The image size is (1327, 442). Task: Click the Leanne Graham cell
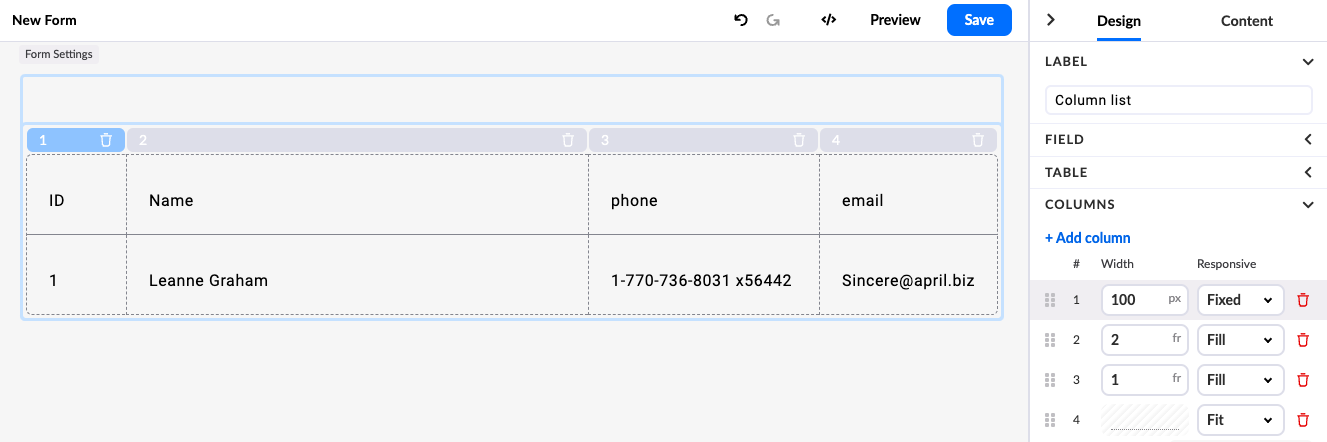[357, 275]
